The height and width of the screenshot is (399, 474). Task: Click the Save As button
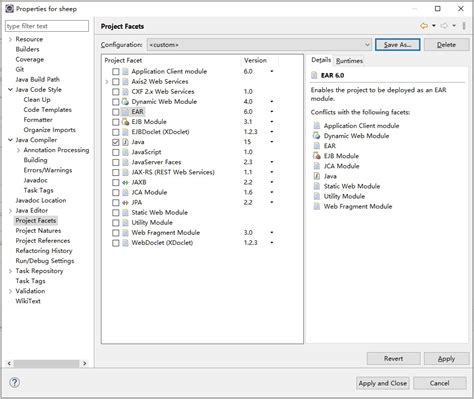click(397, 45)
